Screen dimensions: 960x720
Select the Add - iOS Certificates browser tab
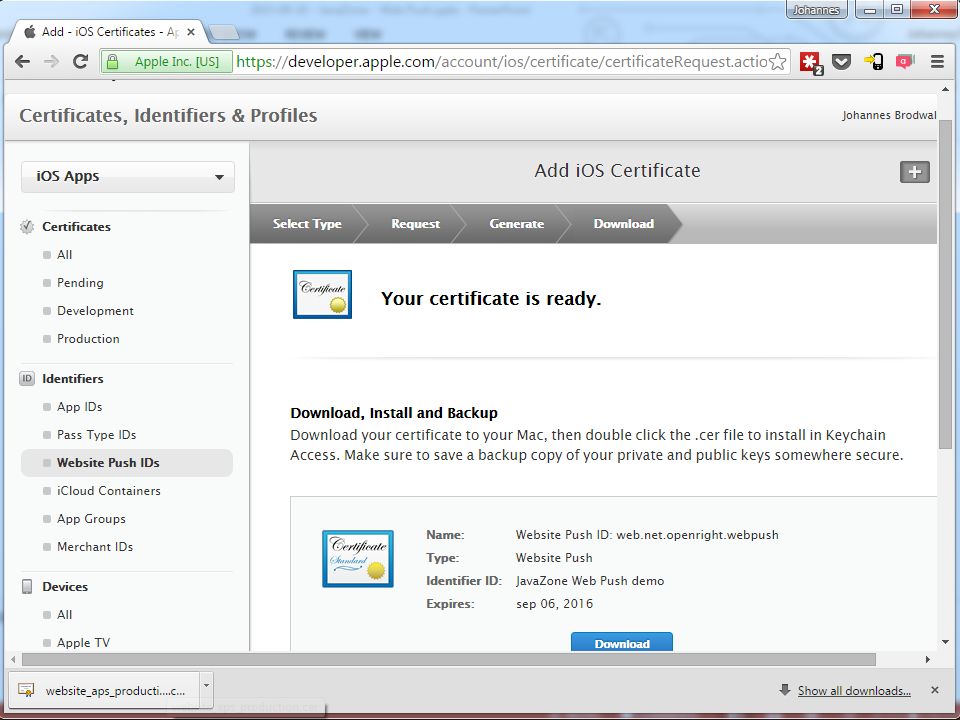pyautogui.click(x=109, y=32)
